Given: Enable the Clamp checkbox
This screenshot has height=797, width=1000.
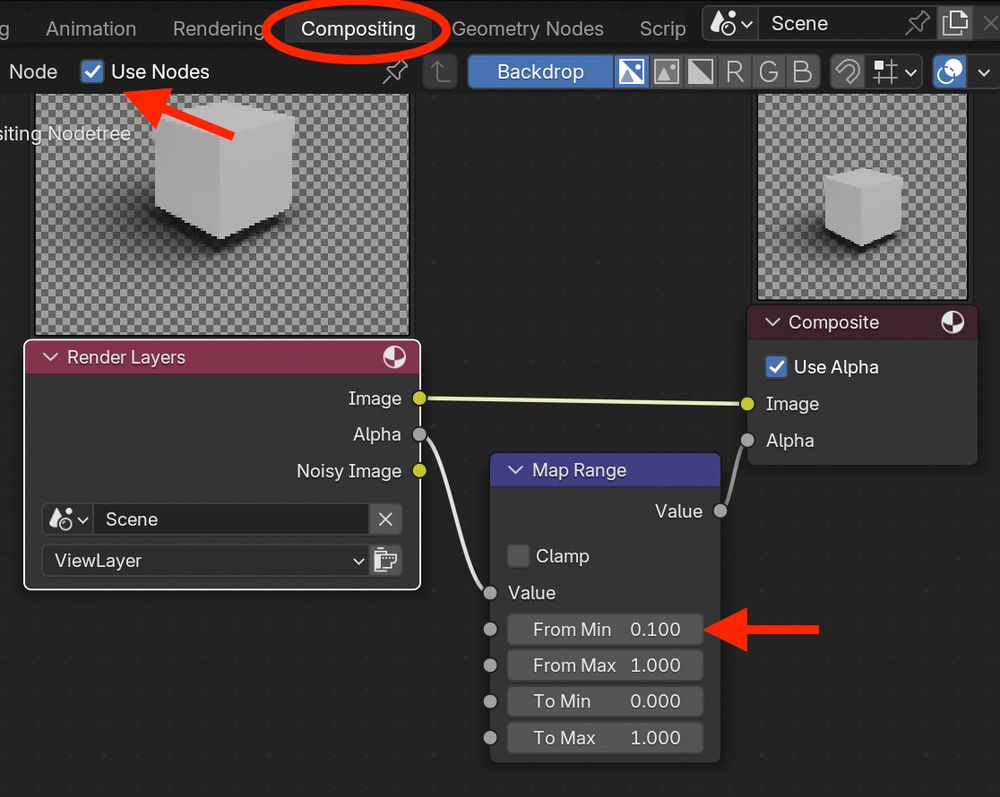Looking at the screenshot, I should pos(518,556).
